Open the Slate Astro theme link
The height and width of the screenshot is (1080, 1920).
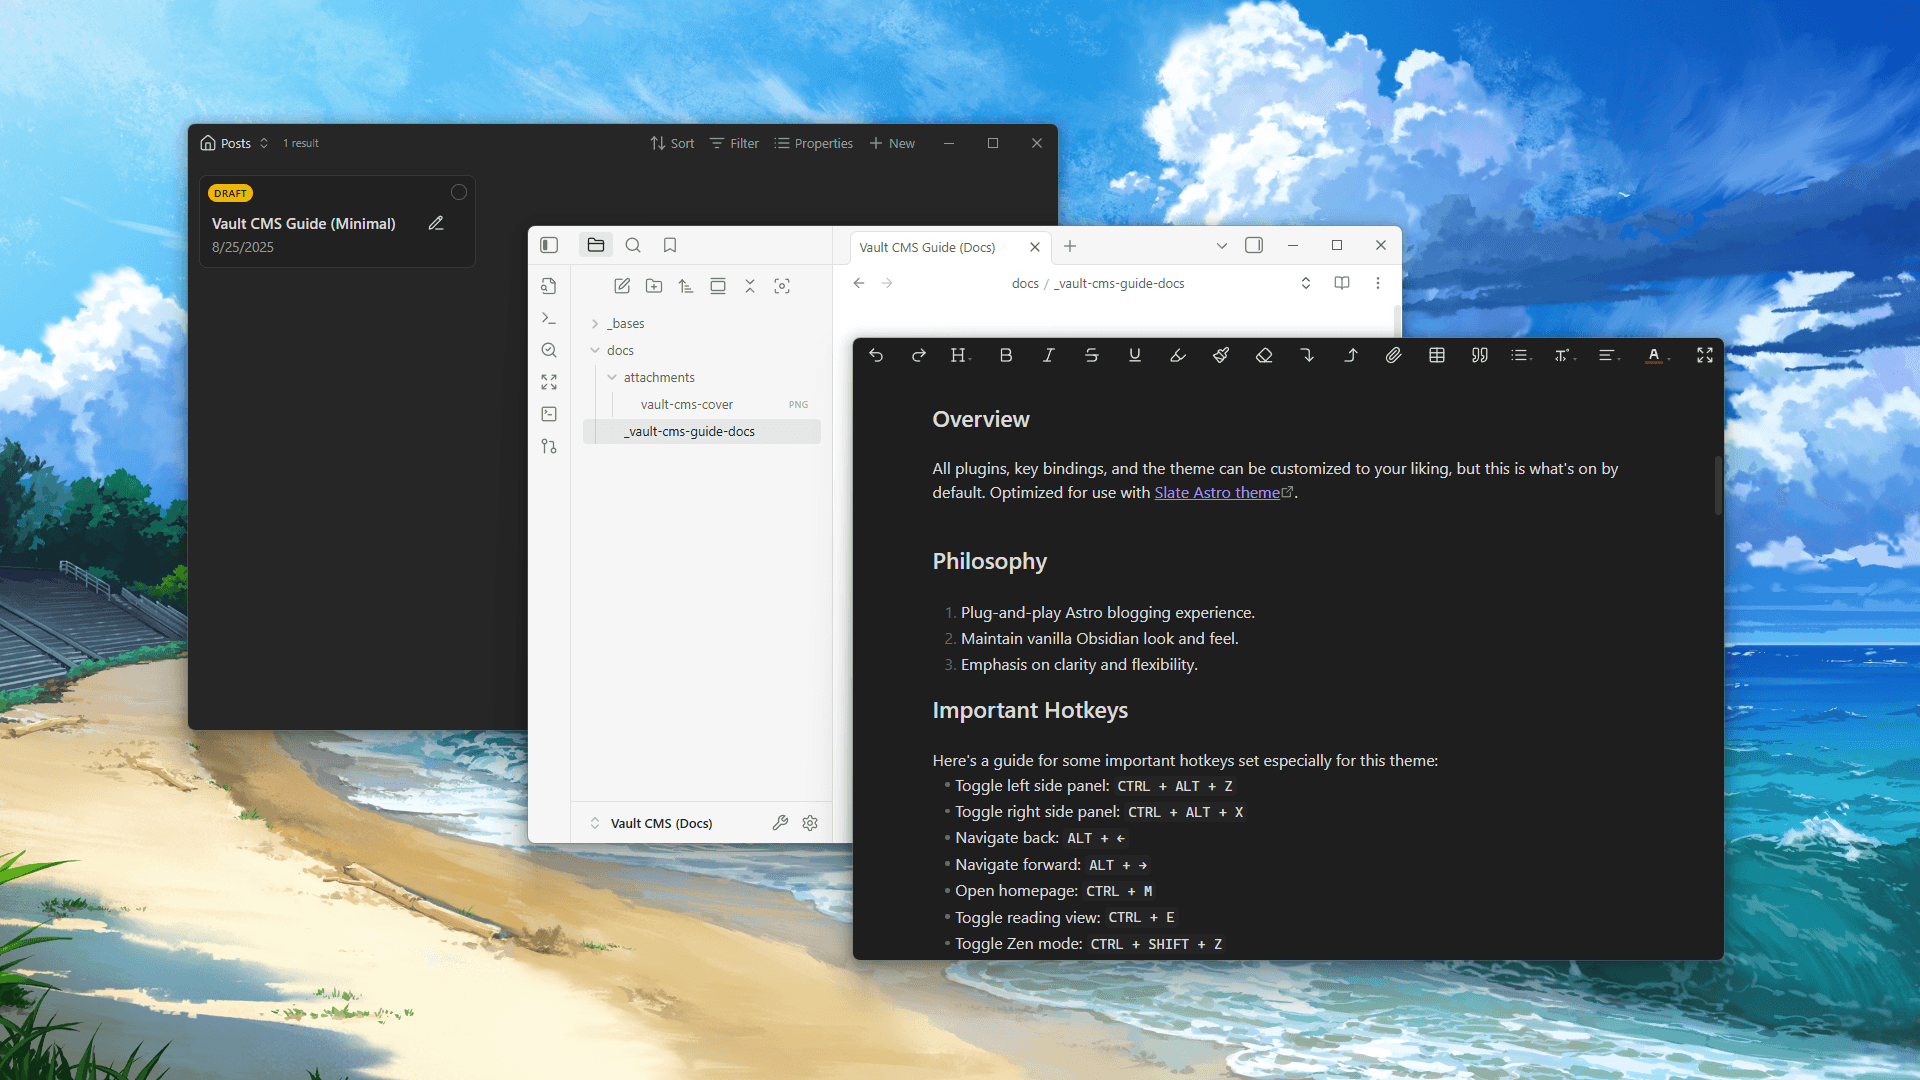1216,492
